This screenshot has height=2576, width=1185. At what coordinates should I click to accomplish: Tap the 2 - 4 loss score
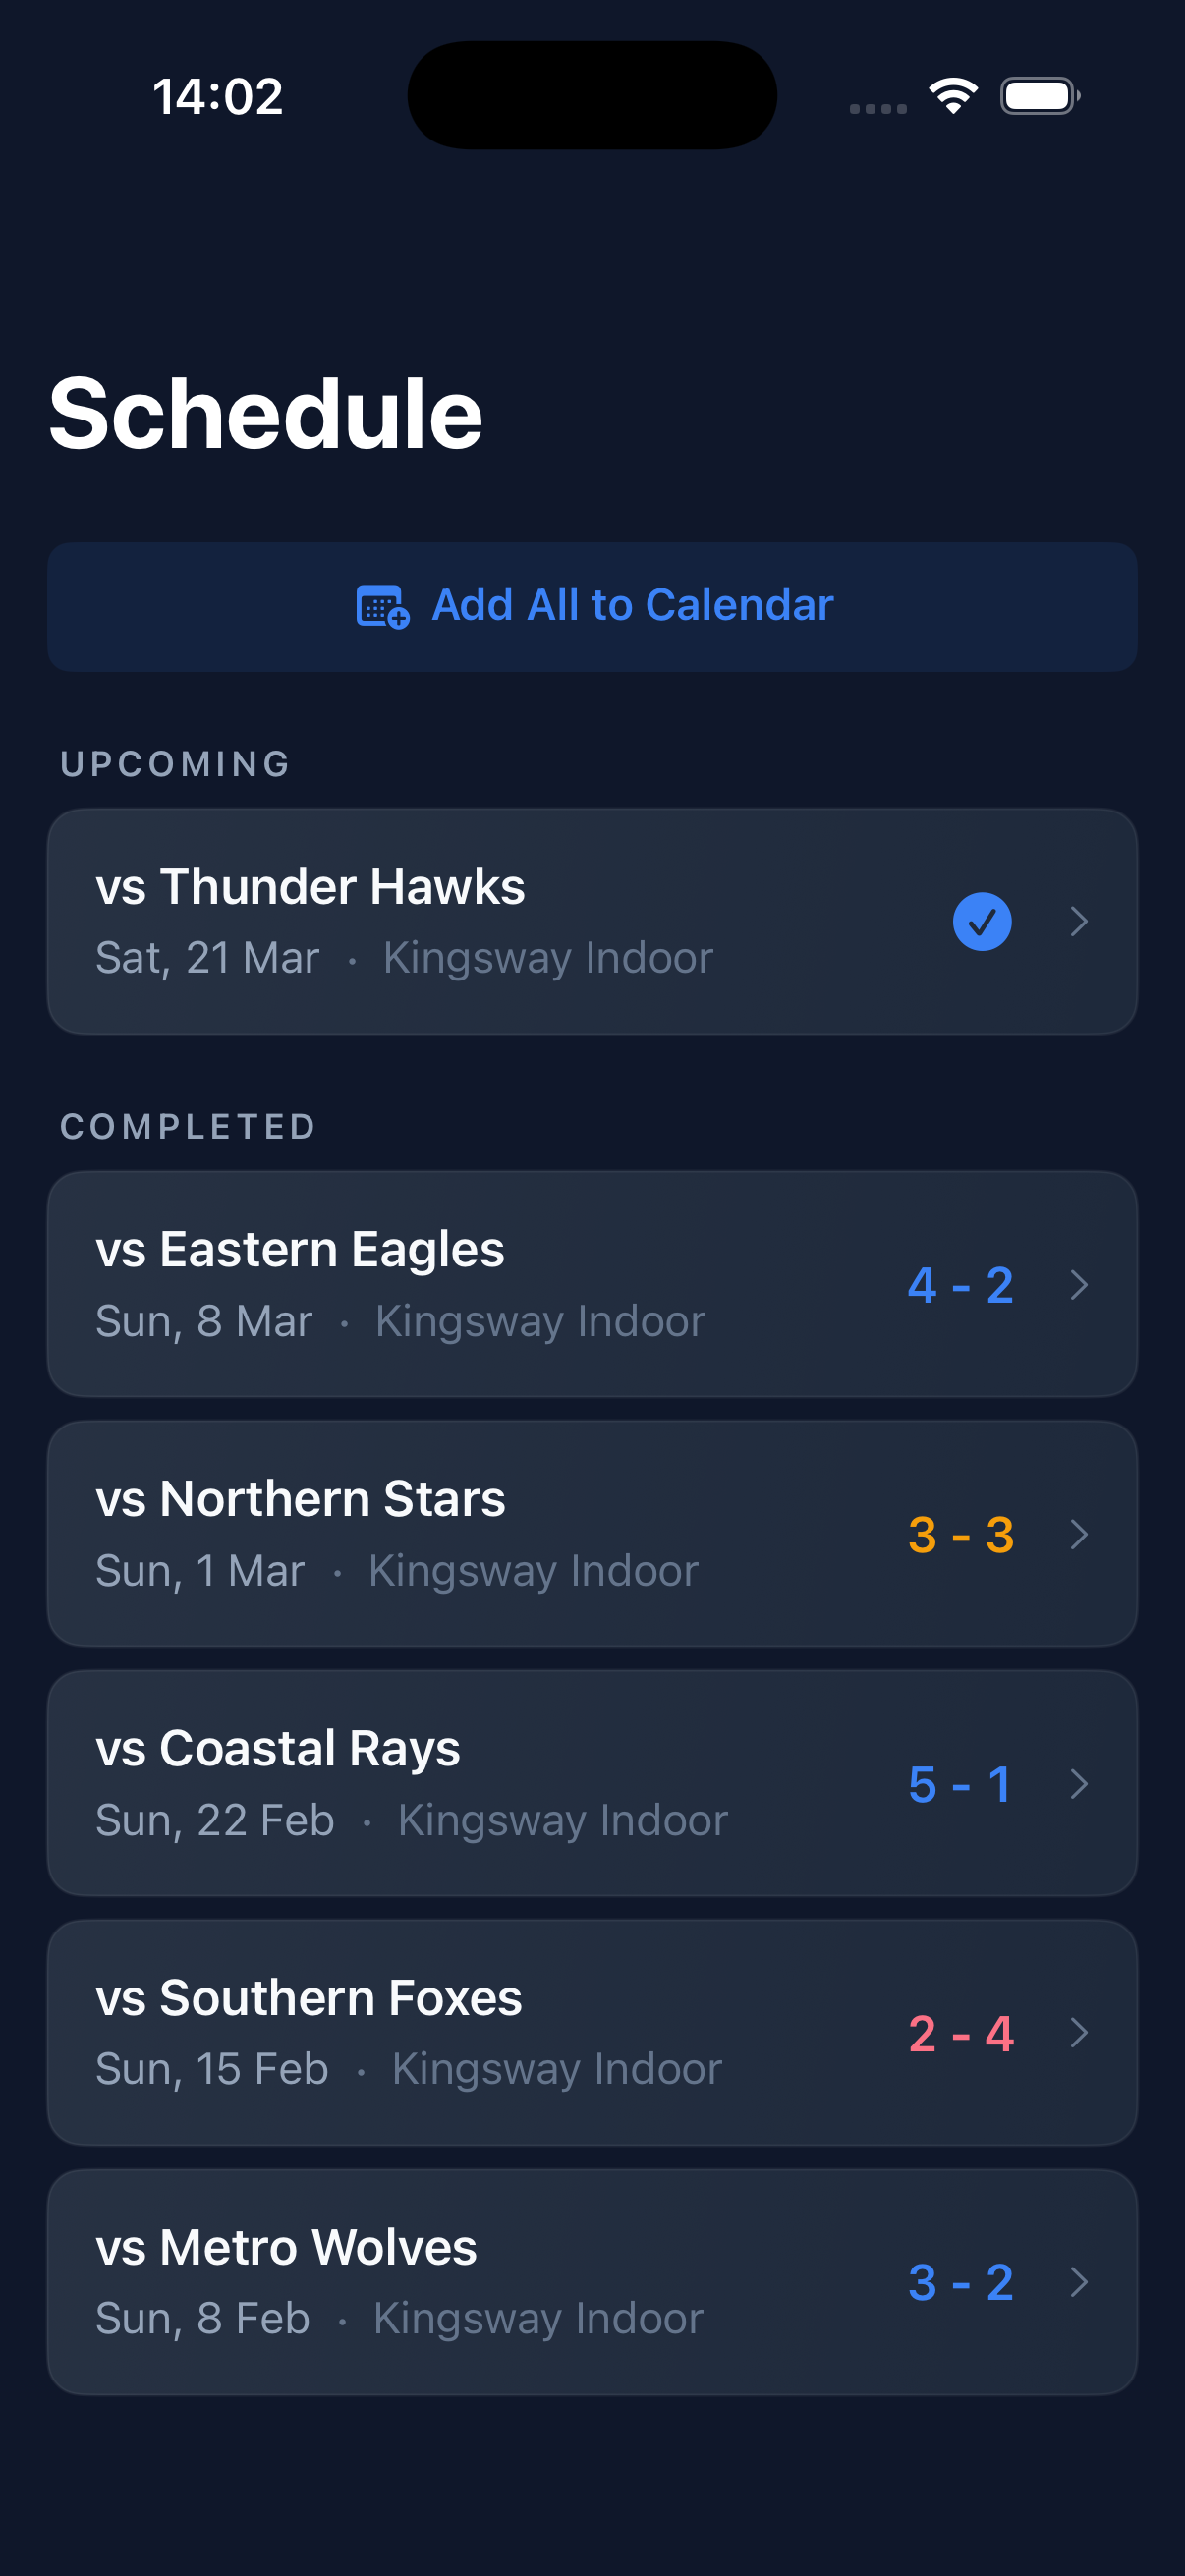[960, 2033]
